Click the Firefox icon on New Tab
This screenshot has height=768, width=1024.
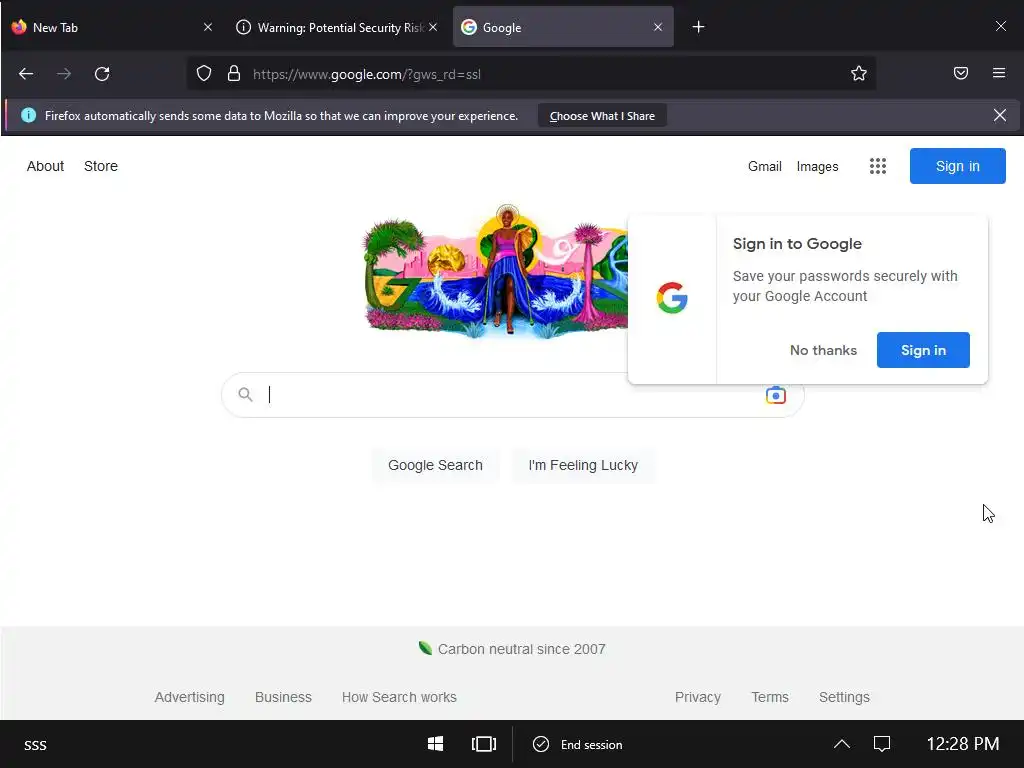pyautogui.click(x=19, y=27)
